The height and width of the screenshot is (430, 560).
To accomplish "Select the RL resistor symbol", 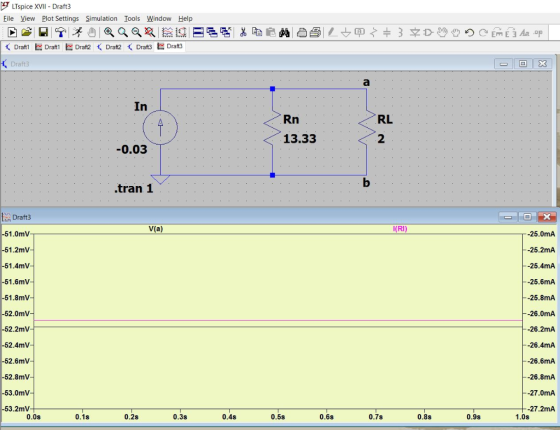I will pos(367,128).
